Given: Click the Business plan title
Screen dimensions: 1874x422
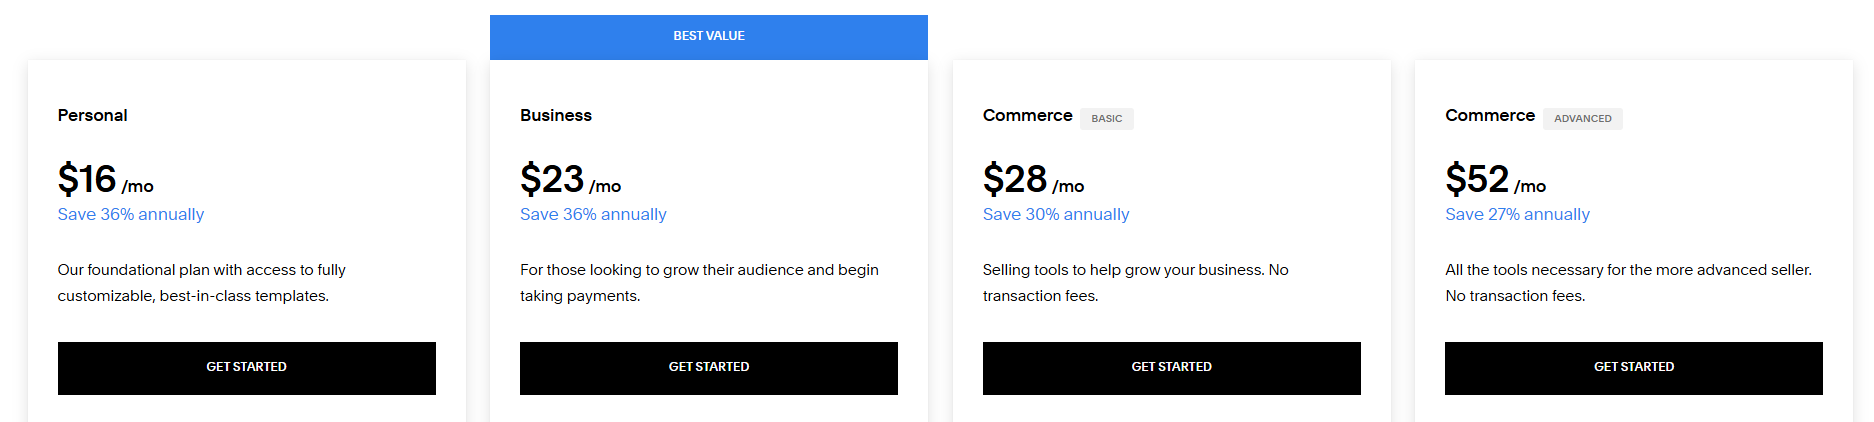Looking at the screenshot, I should pyautogui.click(x=556, y=115).
